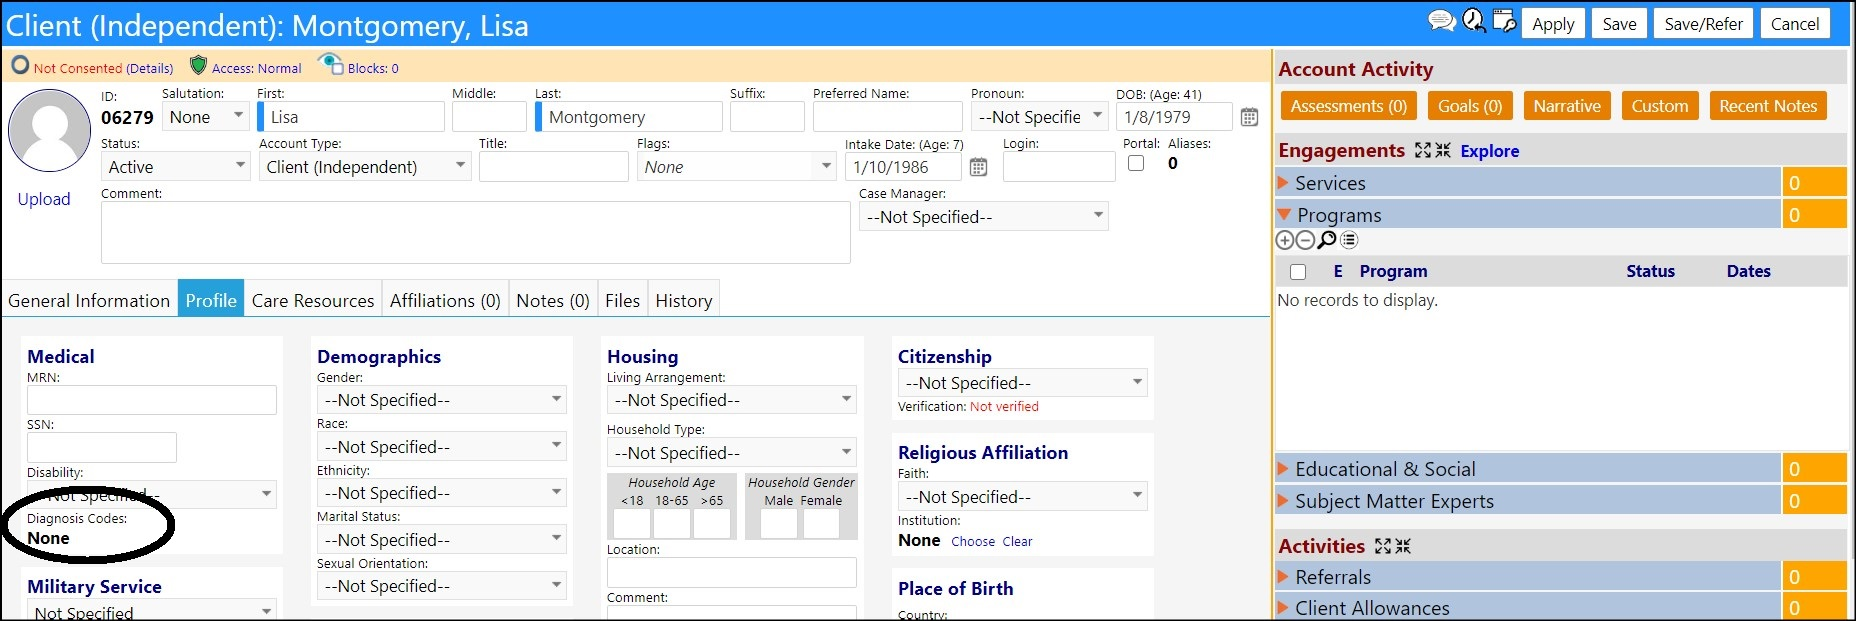Open the Sexual Orientation dropdown
Screen dimensions: 1856x621
442,585
